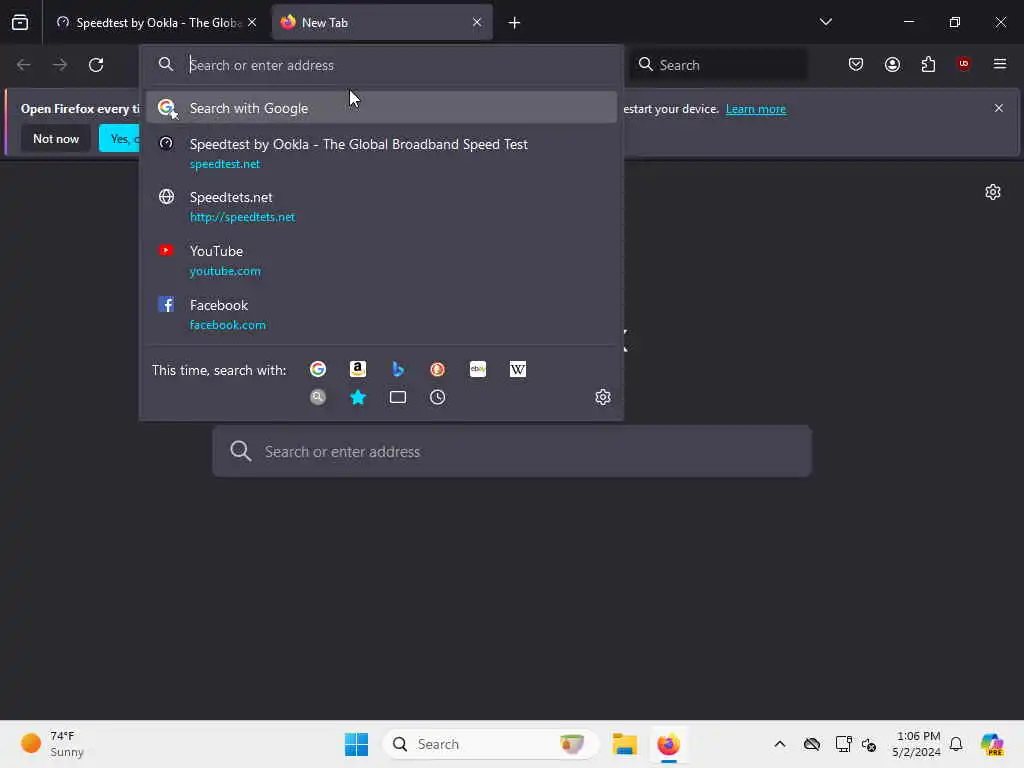
Task: Click Firefox taskbar icon
Action: pos(668,744)
